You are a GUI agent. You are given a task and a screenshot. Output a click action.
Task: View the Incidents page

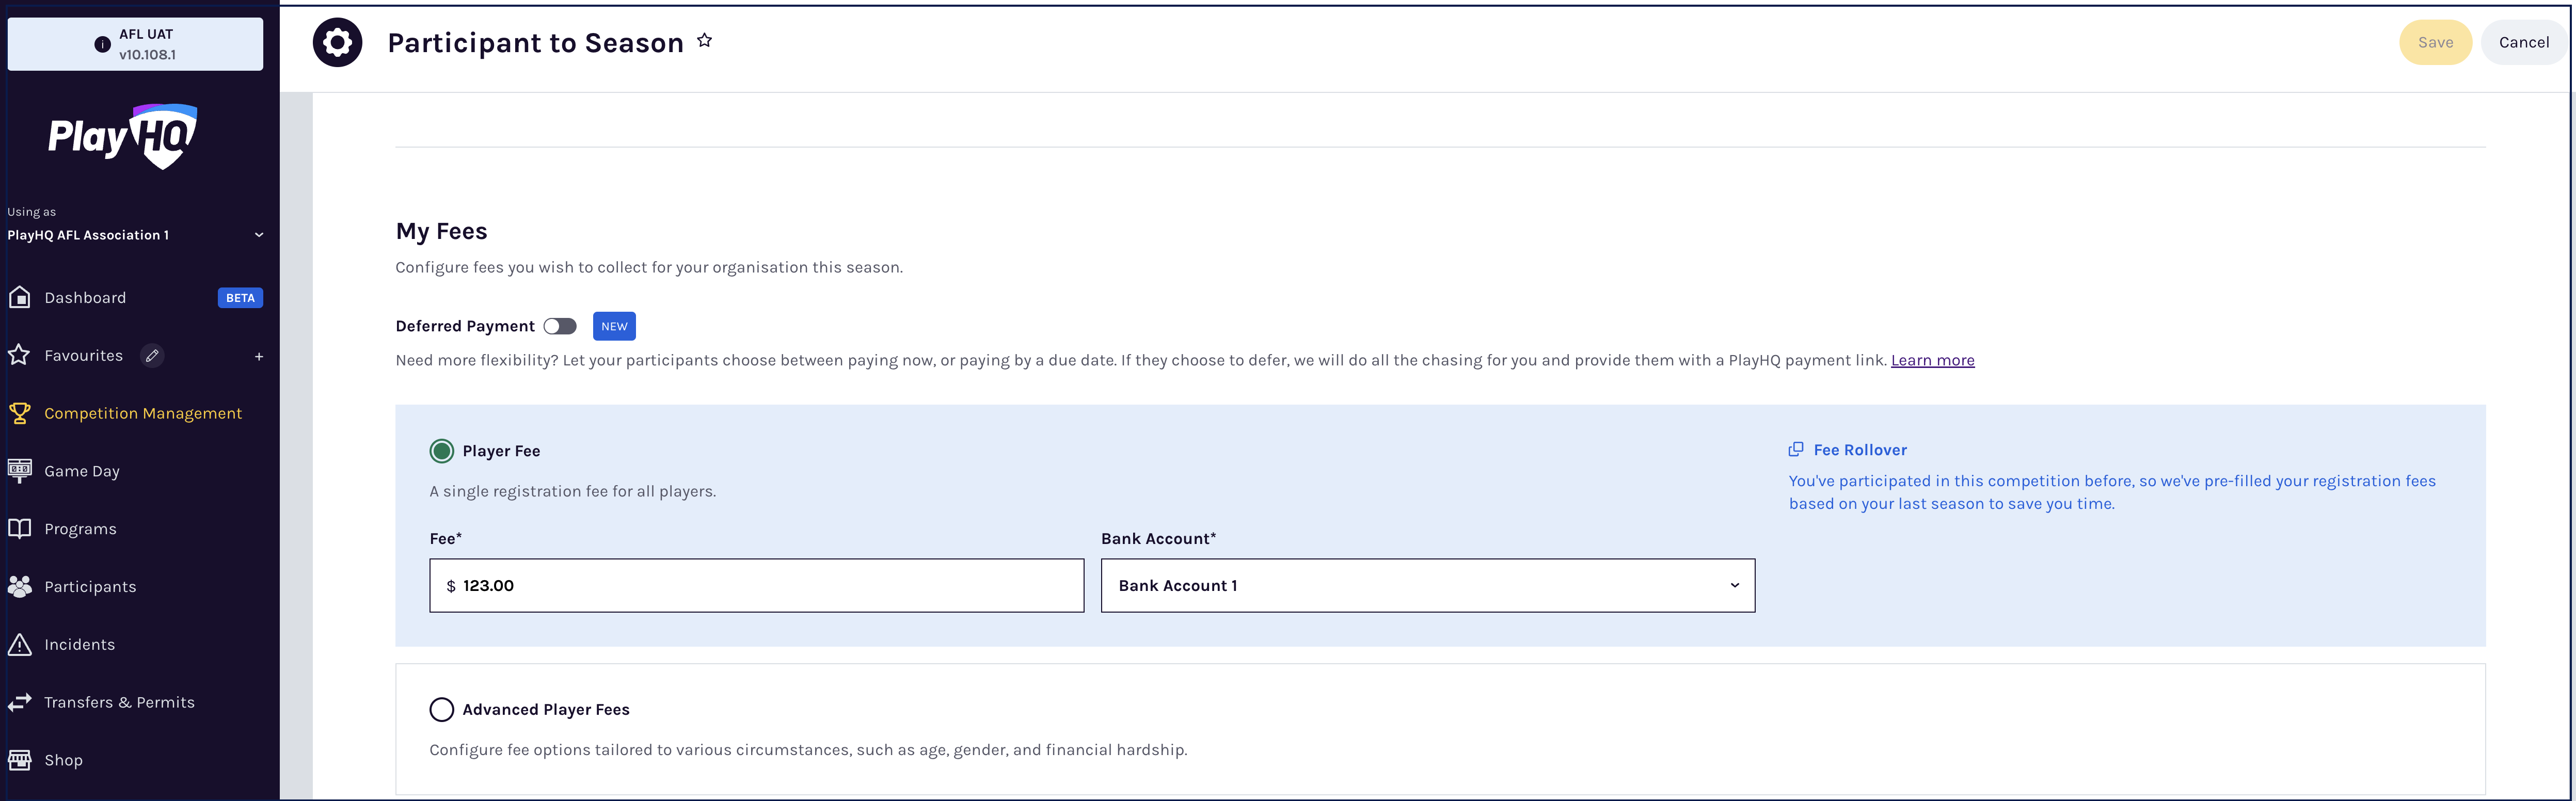coord(79,644)
